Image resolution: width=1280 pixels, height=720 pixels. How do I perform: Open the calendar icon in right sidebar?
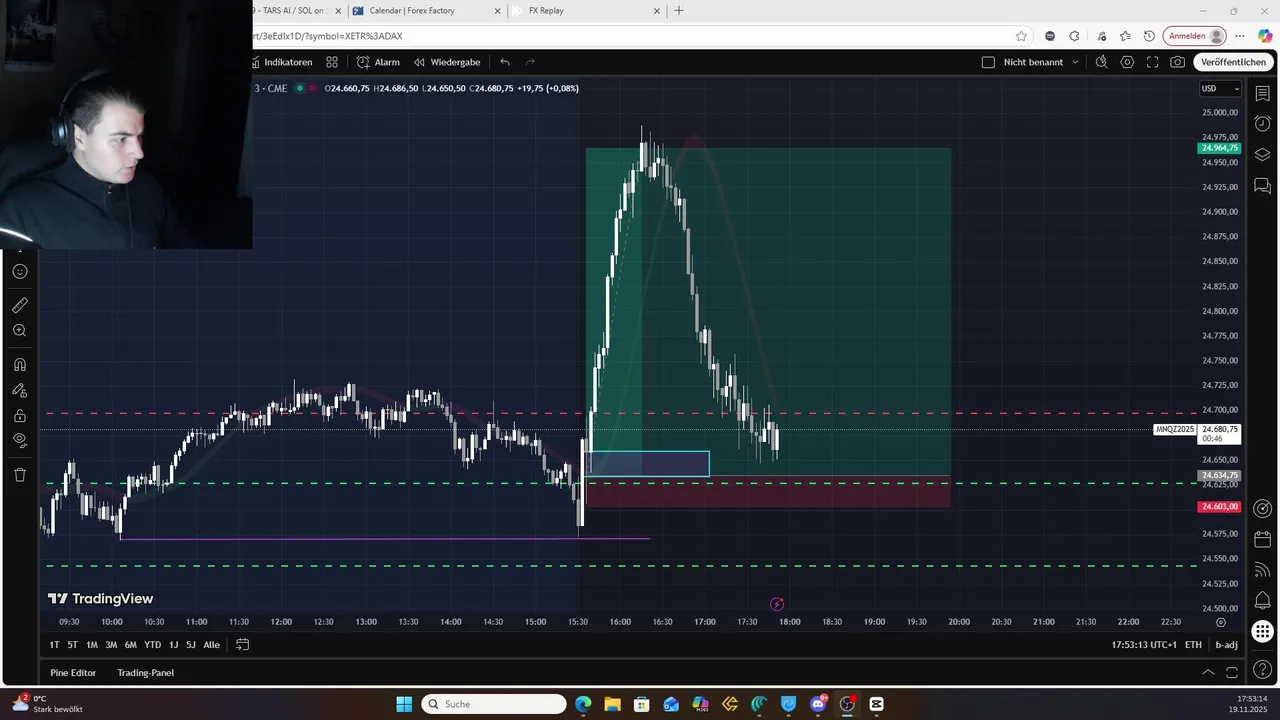[1262, 539]
